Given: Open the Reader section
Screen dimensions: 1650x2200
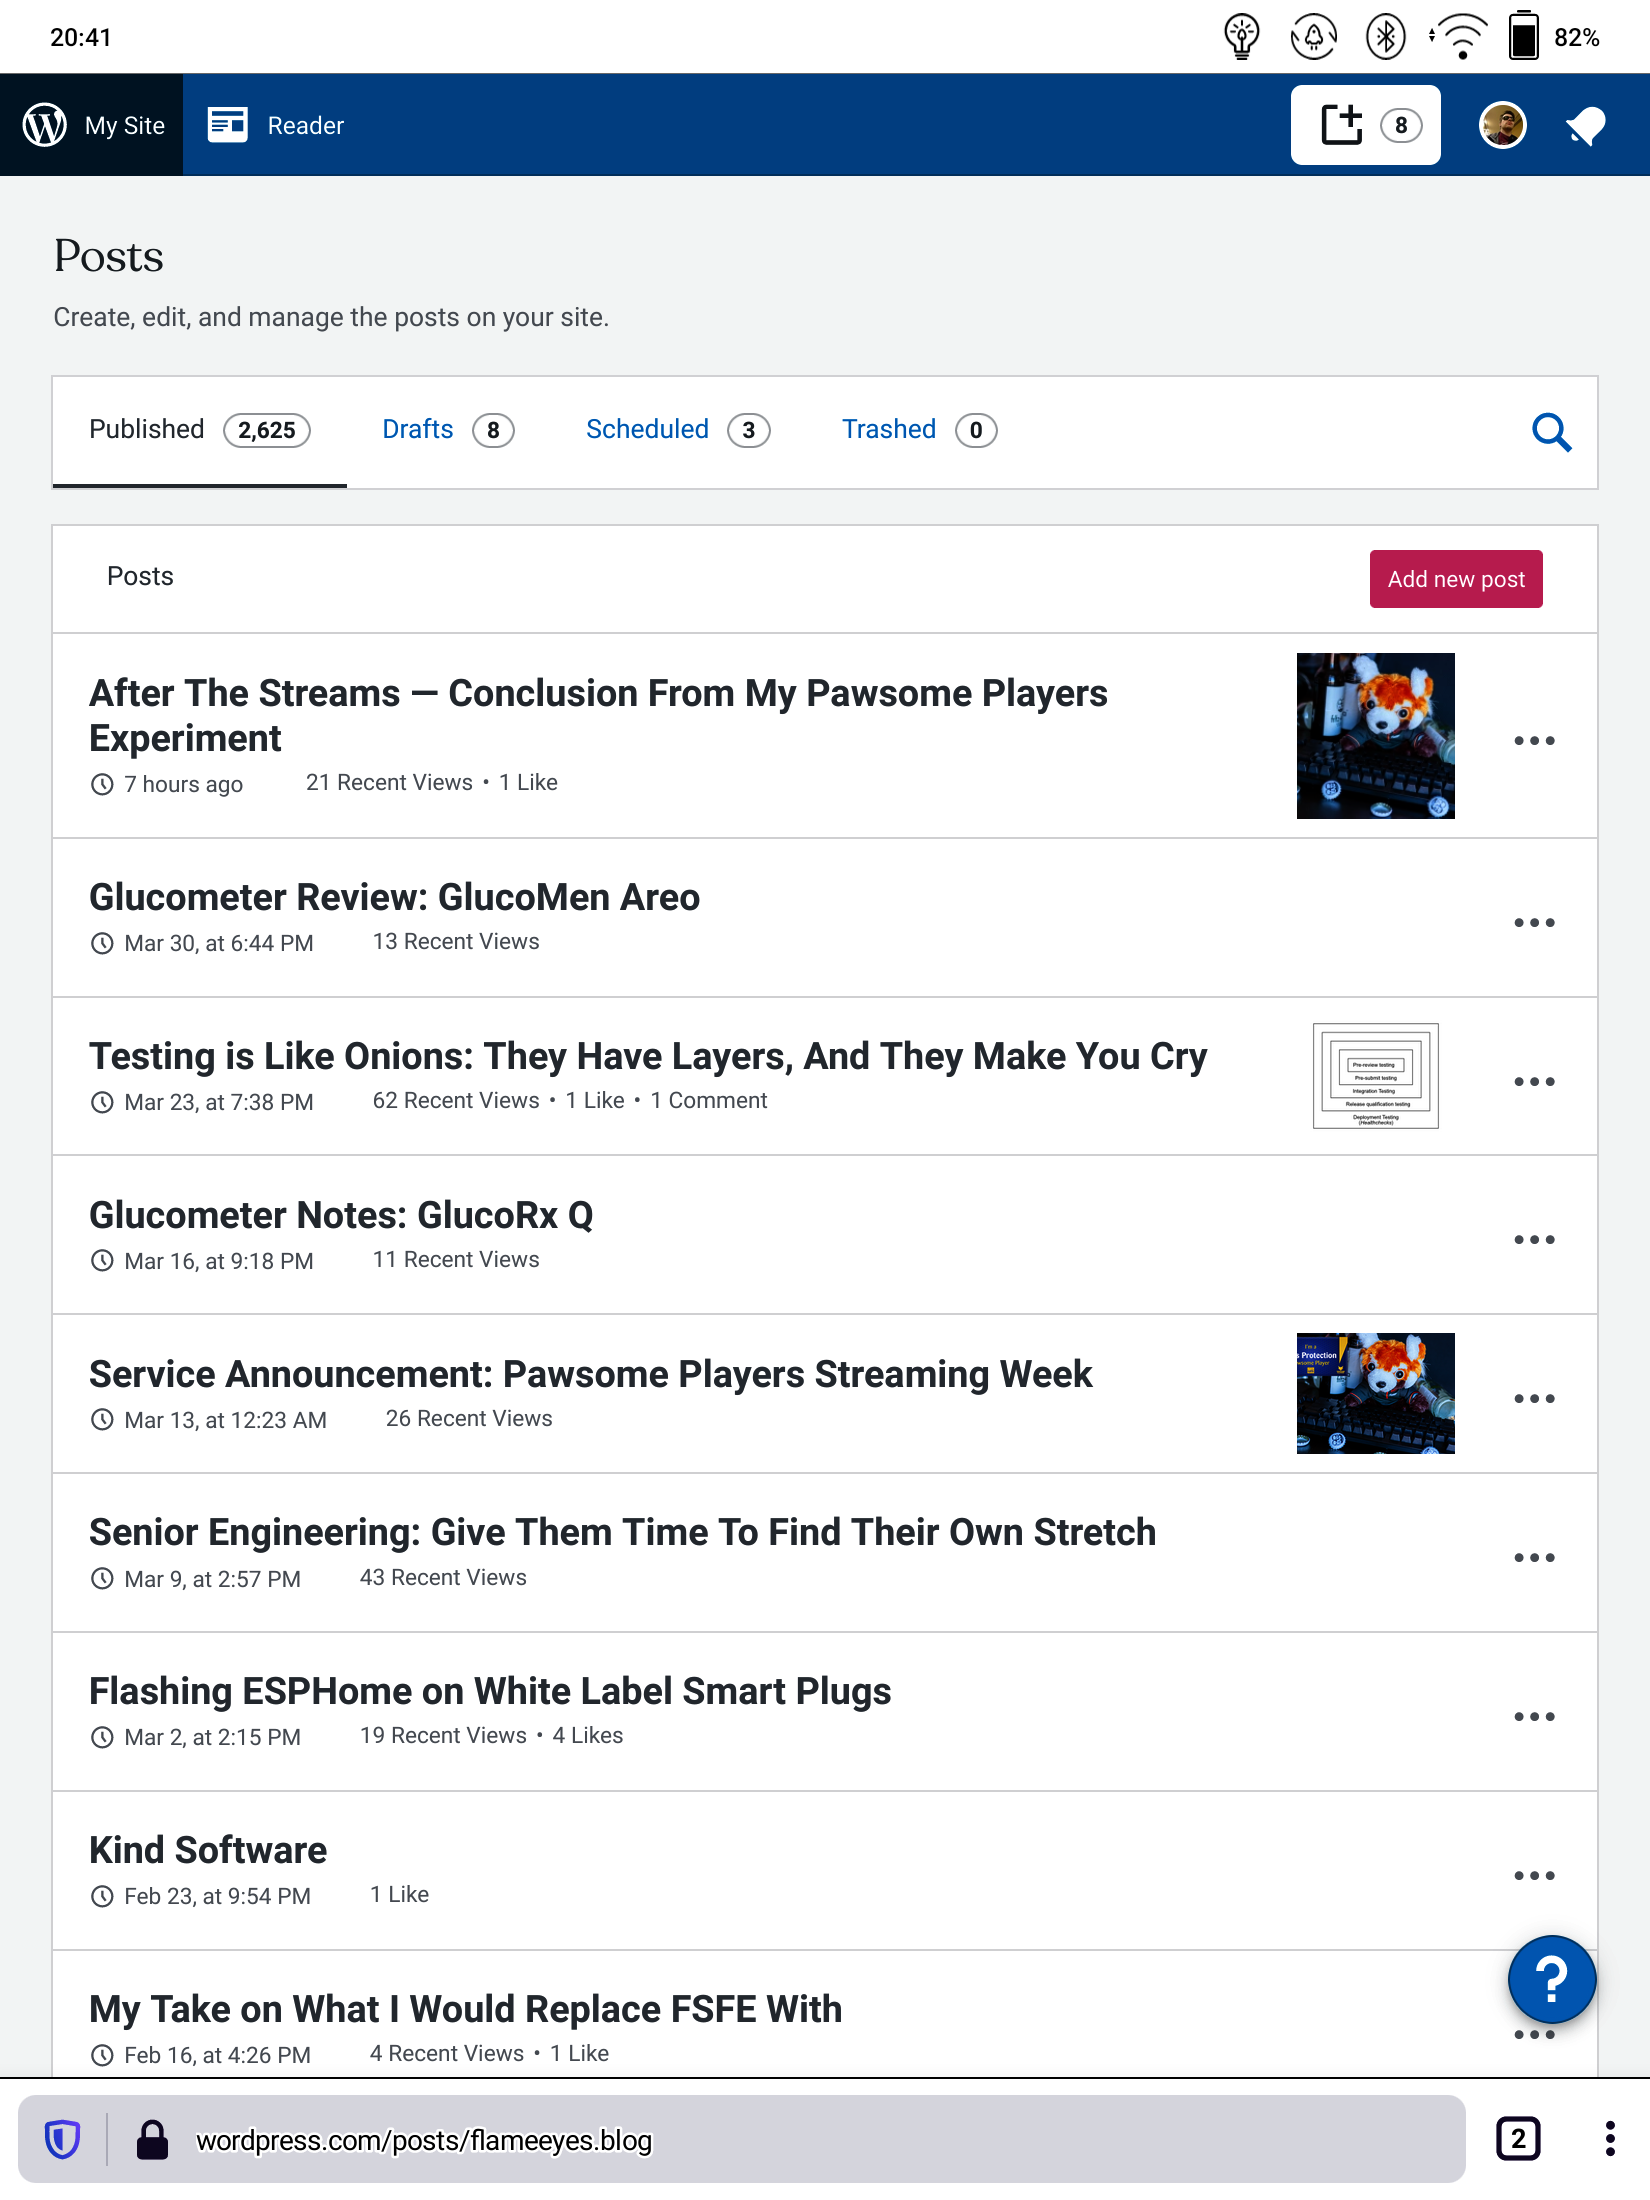Looking at the screenshot, I should click(276, 125).
